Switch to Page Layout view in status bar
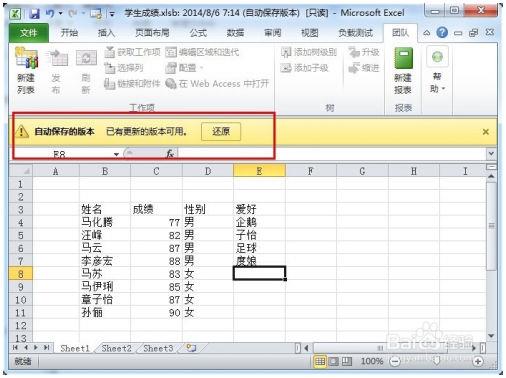Image resolution: width=506 pixels, height=378 pixels. click(334, 361)
